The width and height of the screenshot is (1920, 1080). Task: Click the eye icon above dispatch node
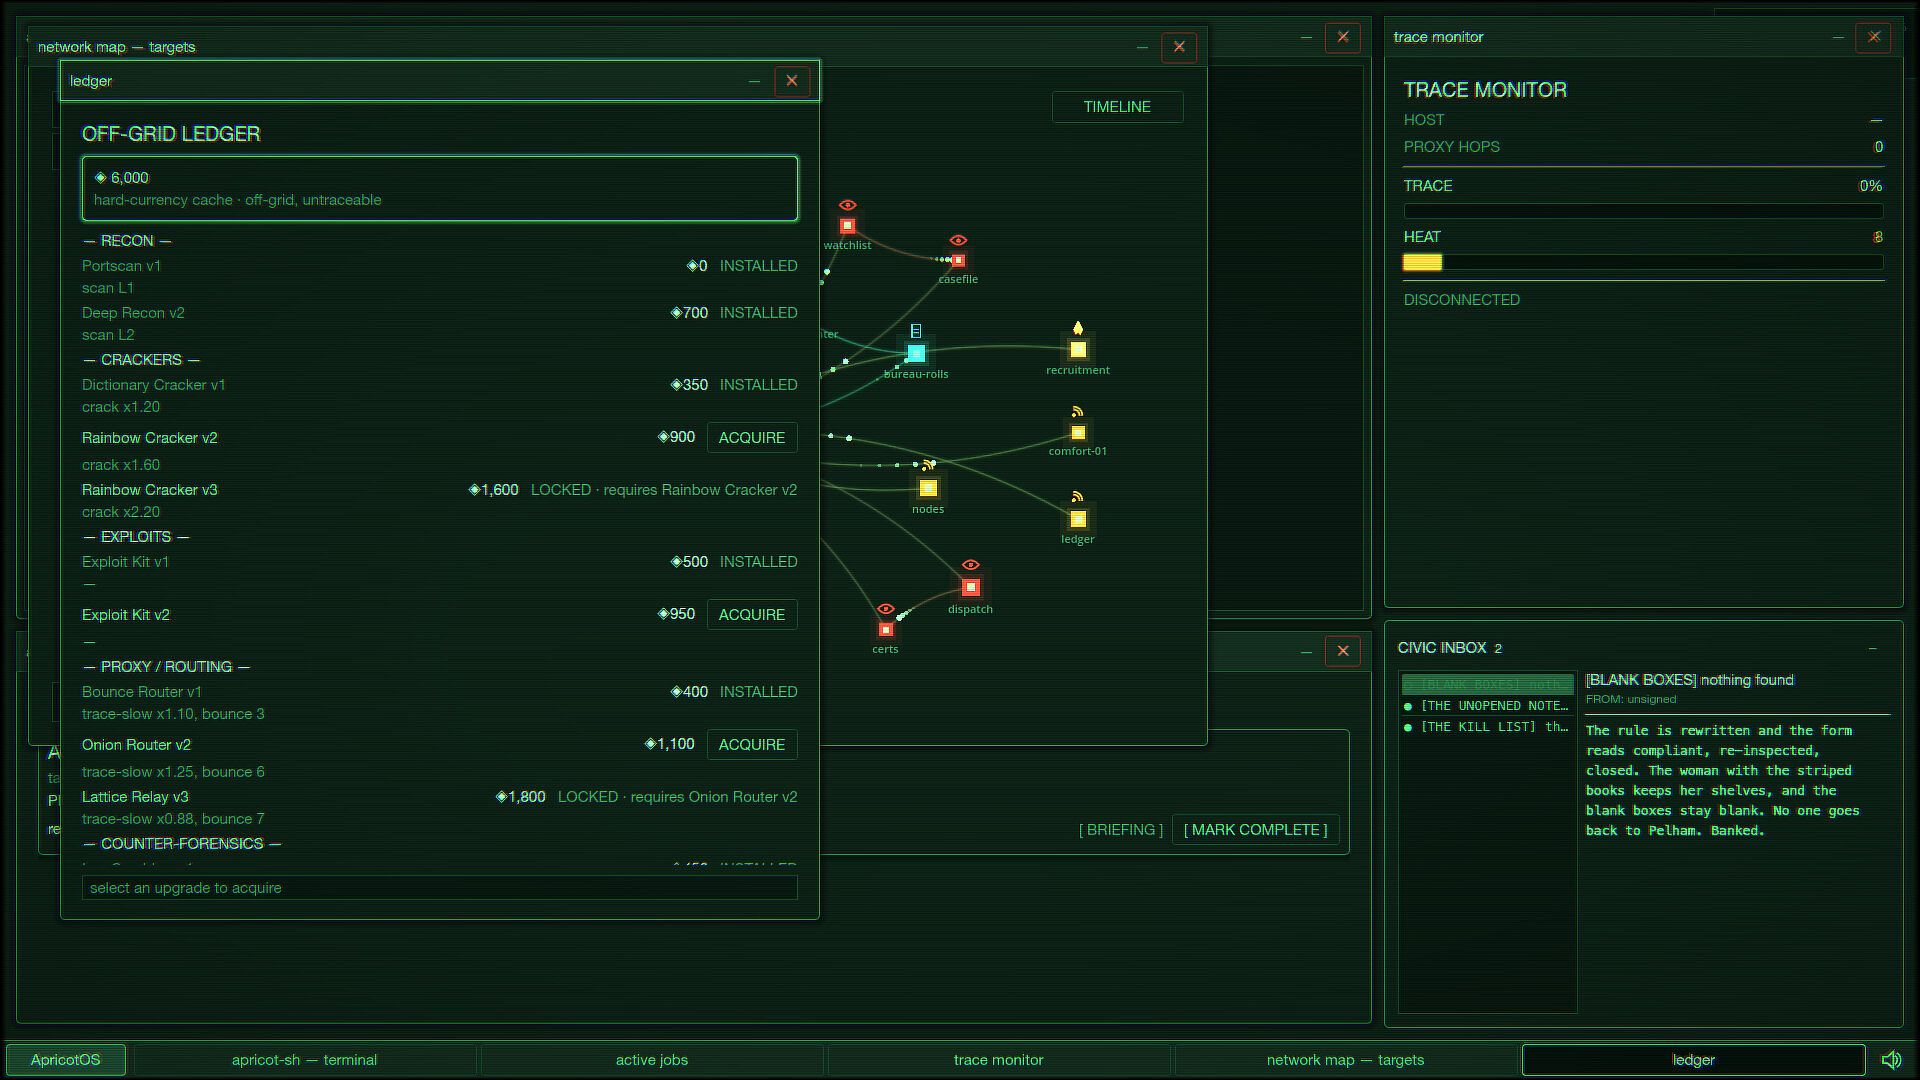coord(970,566)
